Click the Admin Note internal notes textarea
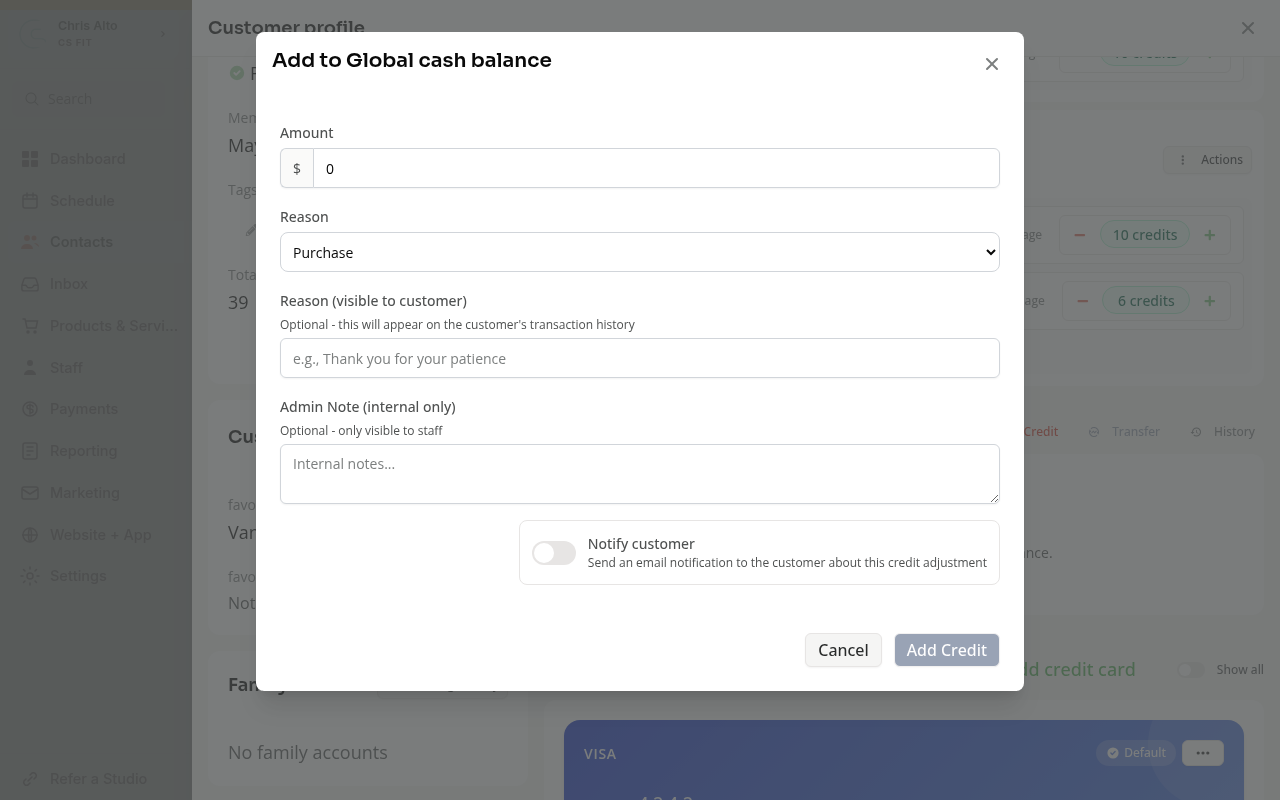Viewport: 1280px width, 800px height. click(640, 474)
